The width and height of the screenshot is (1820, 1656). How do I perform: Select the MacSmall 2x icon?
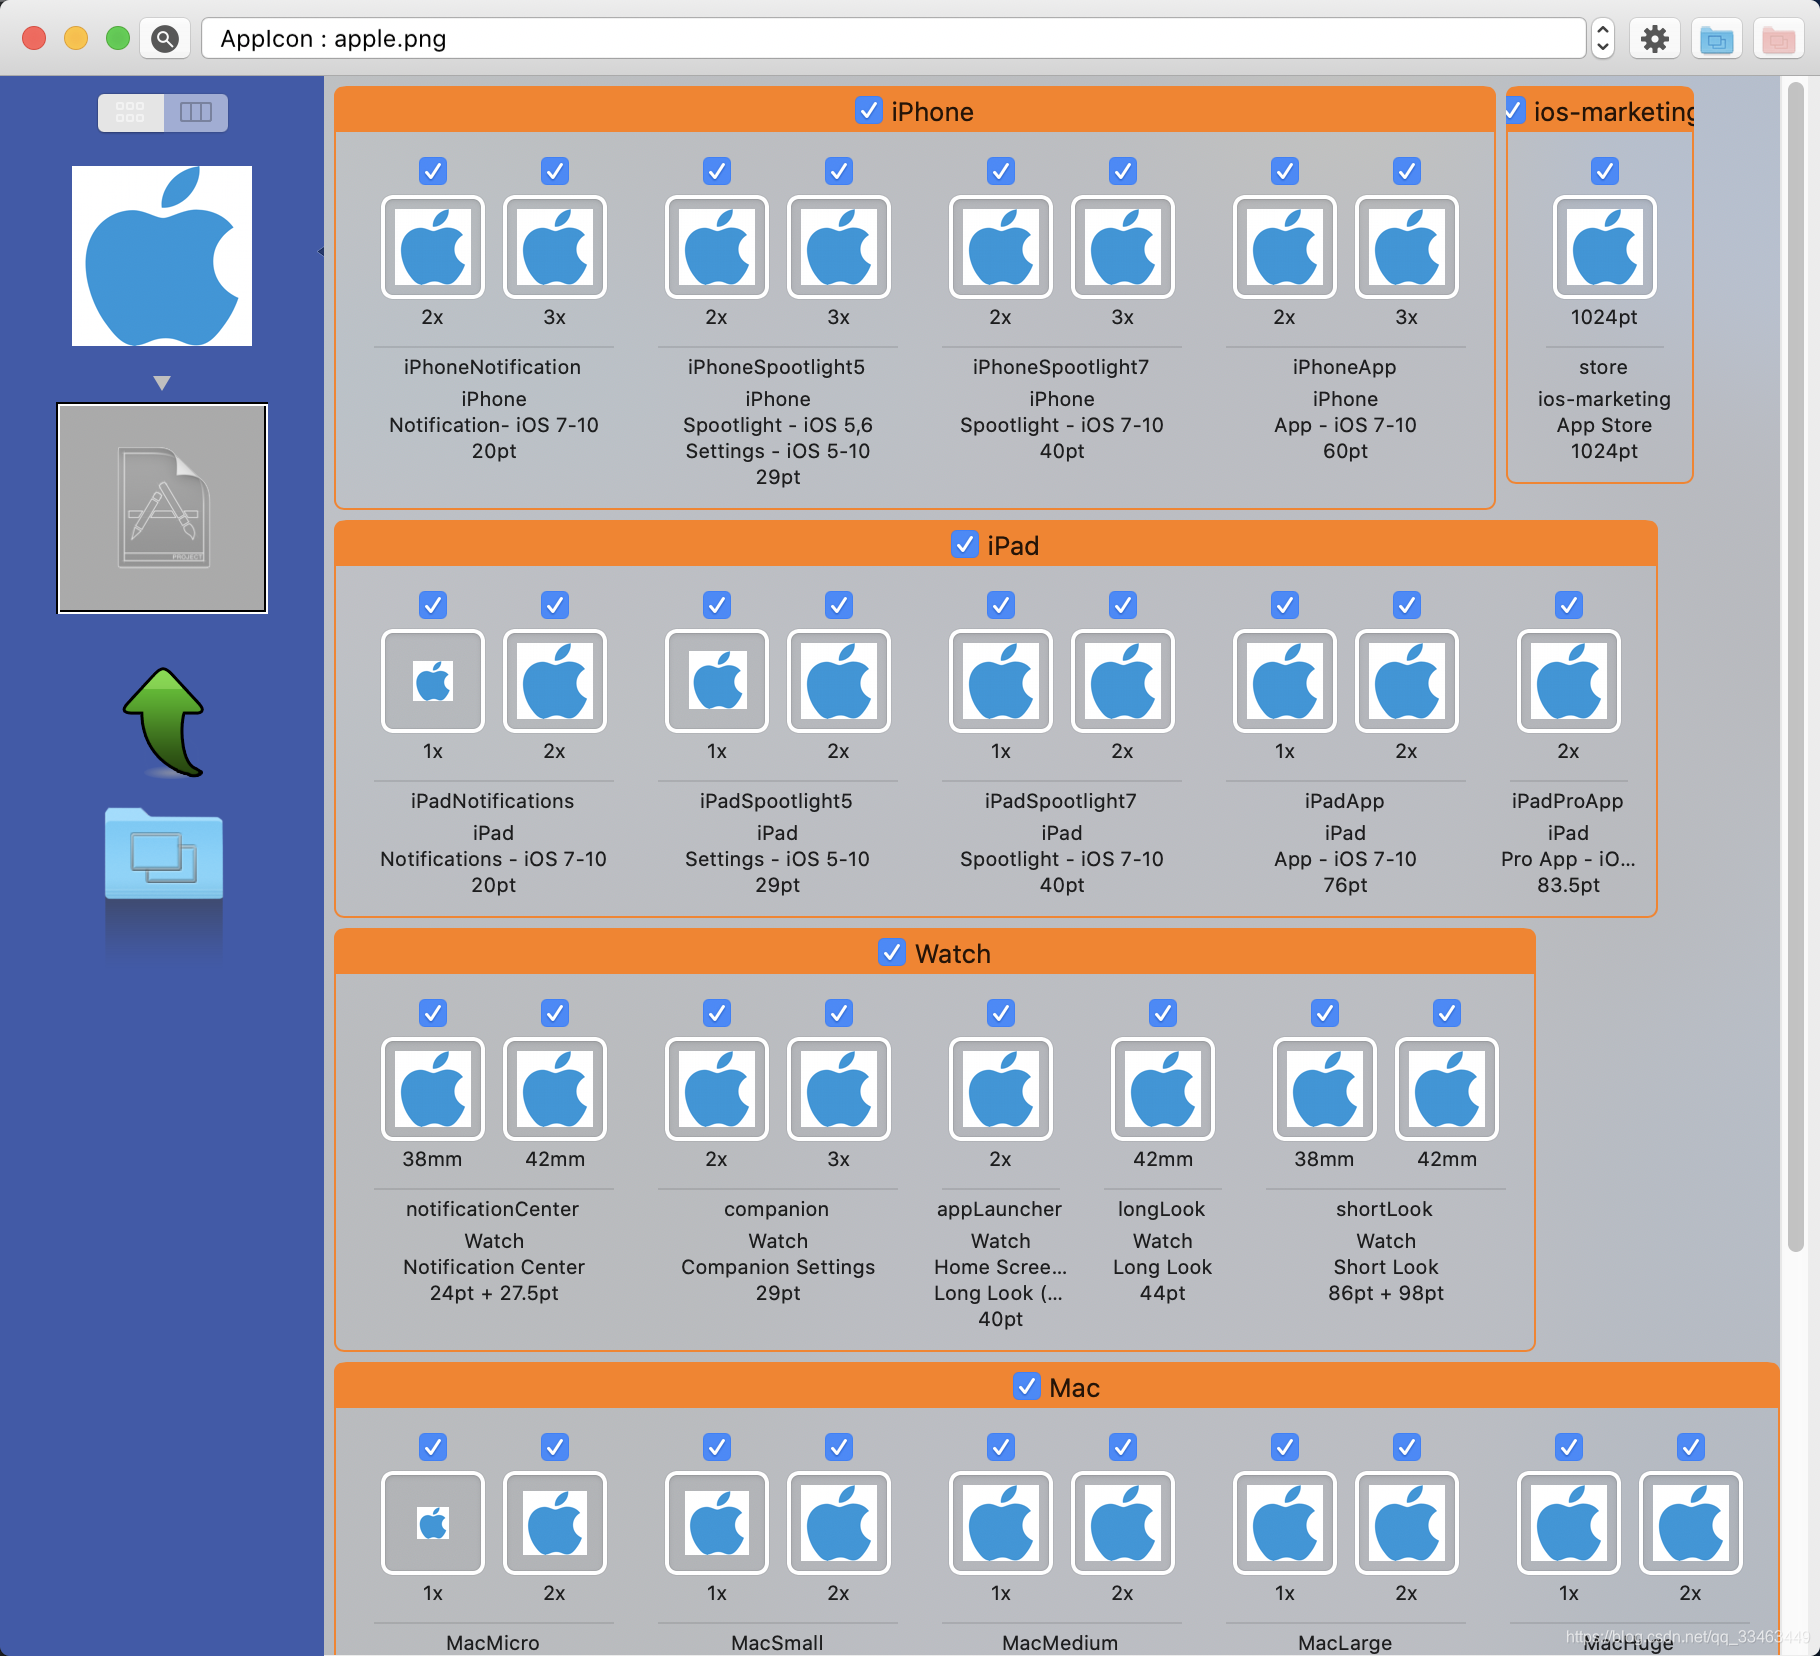pos(838,1523)
